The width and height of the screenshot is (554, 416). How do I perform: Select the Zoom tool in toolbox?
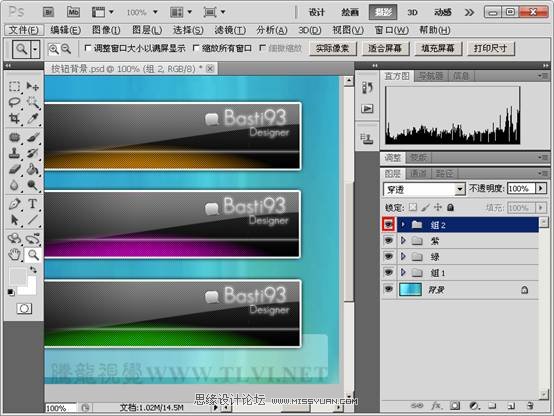[x=33, y=254]
